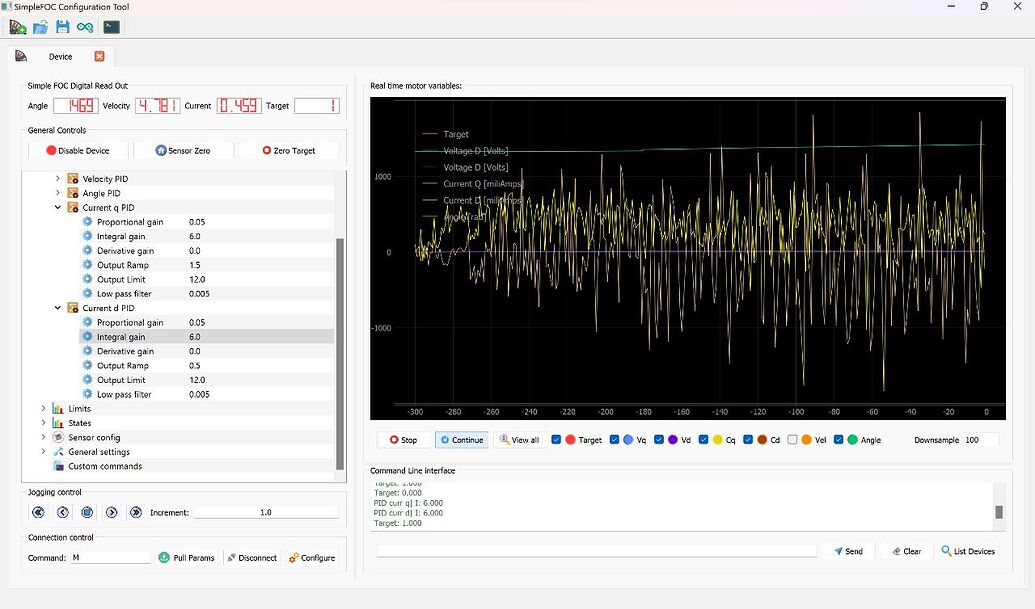Open the terminal console icon in the toolbar
Screen dimensions: 1035x609
(112, 26)
